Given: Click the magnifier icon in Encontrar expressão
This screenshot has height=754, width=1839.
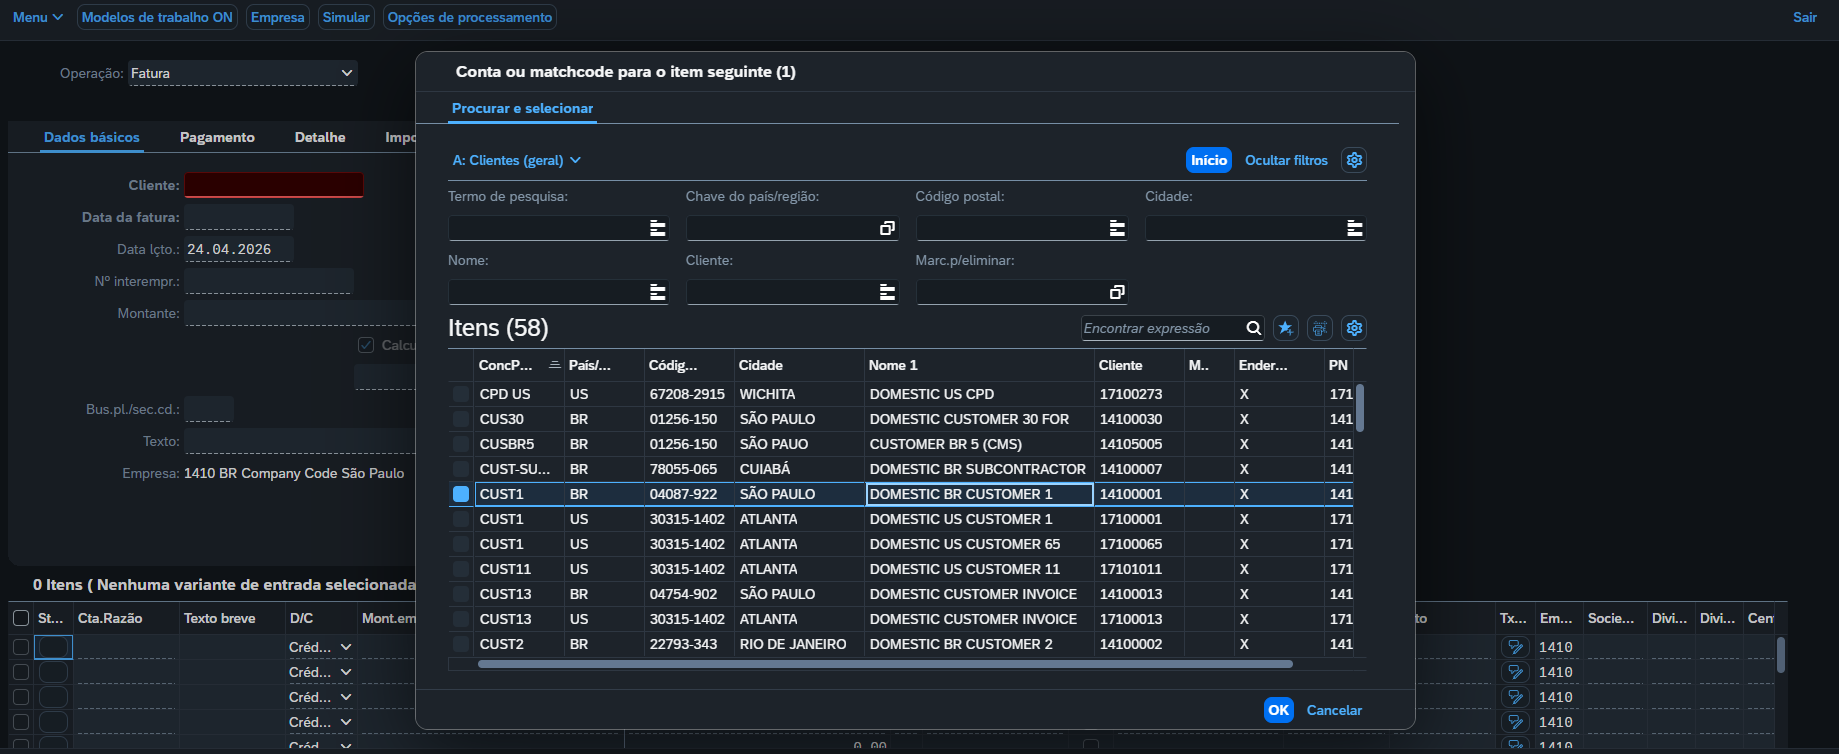Looking at the screenshot, I should coord(1254,328).
